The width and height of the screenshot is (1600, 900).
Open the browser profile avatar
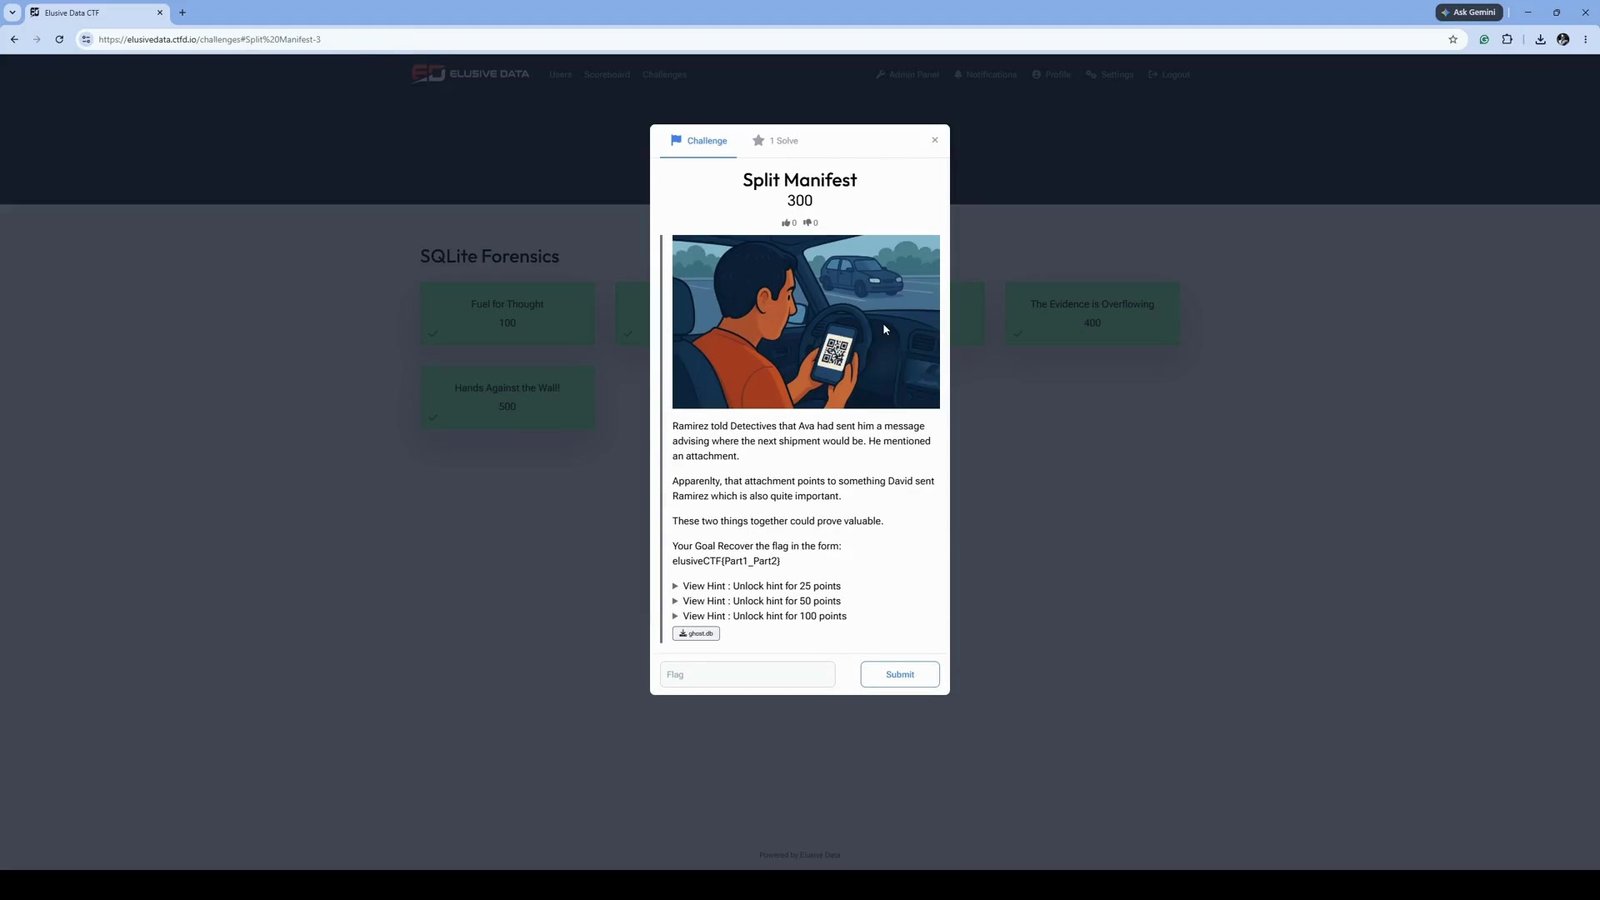[x=1563, y=39]
